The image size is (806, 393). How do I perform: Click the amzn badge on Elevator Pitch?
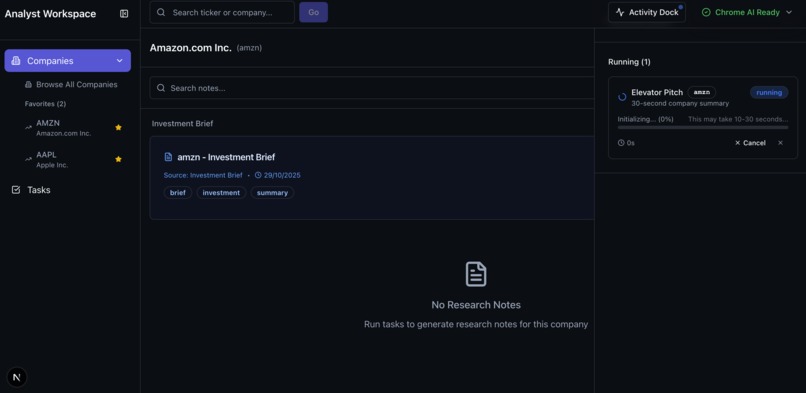pyautogui.click(x=702, y=92)
